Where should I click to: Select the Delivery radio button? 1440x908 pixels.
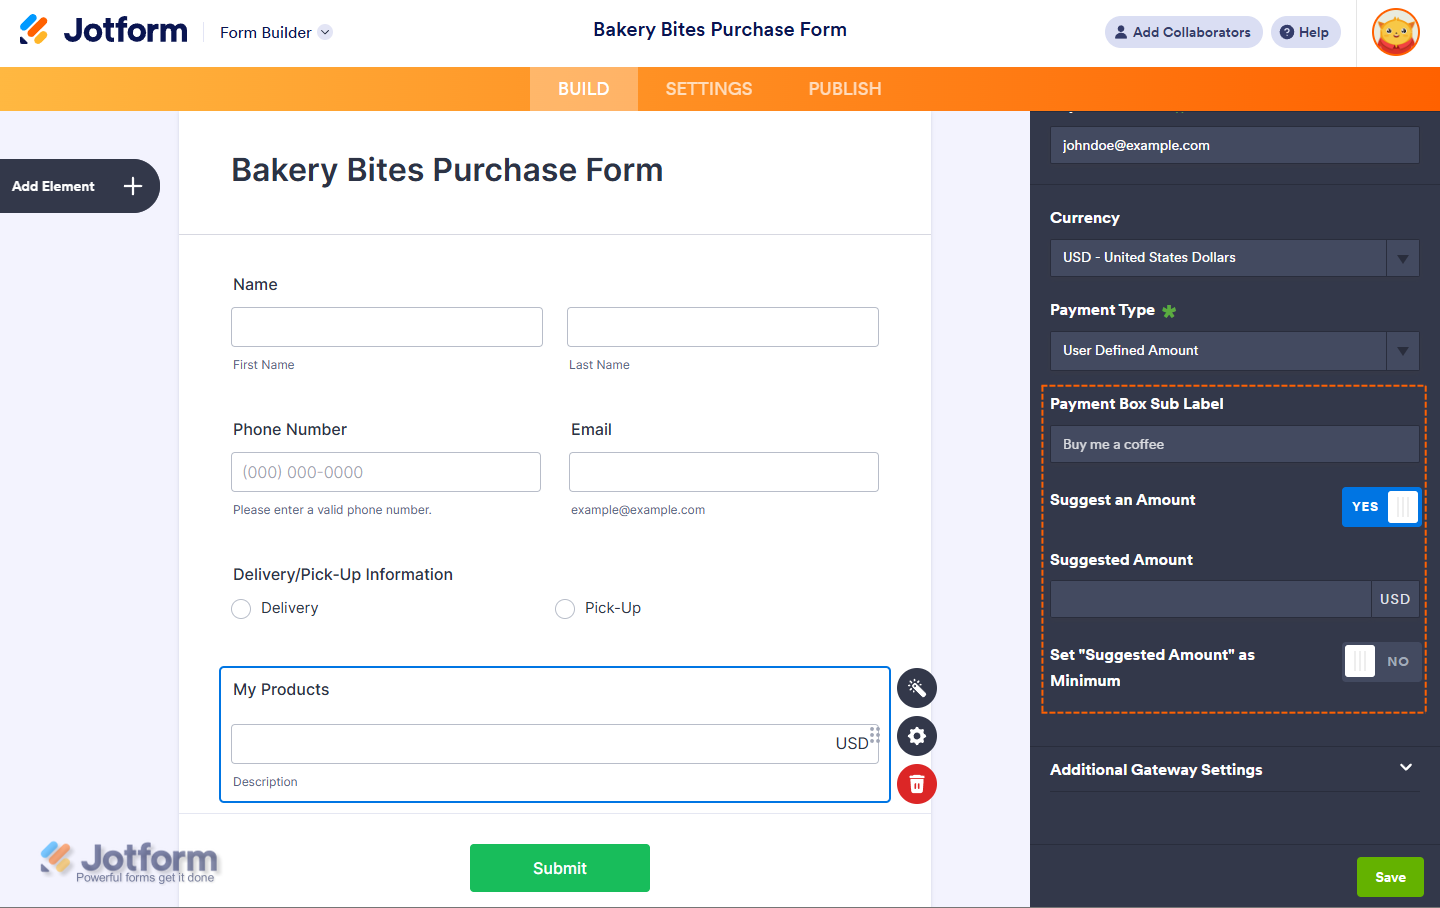click(241, 609)
